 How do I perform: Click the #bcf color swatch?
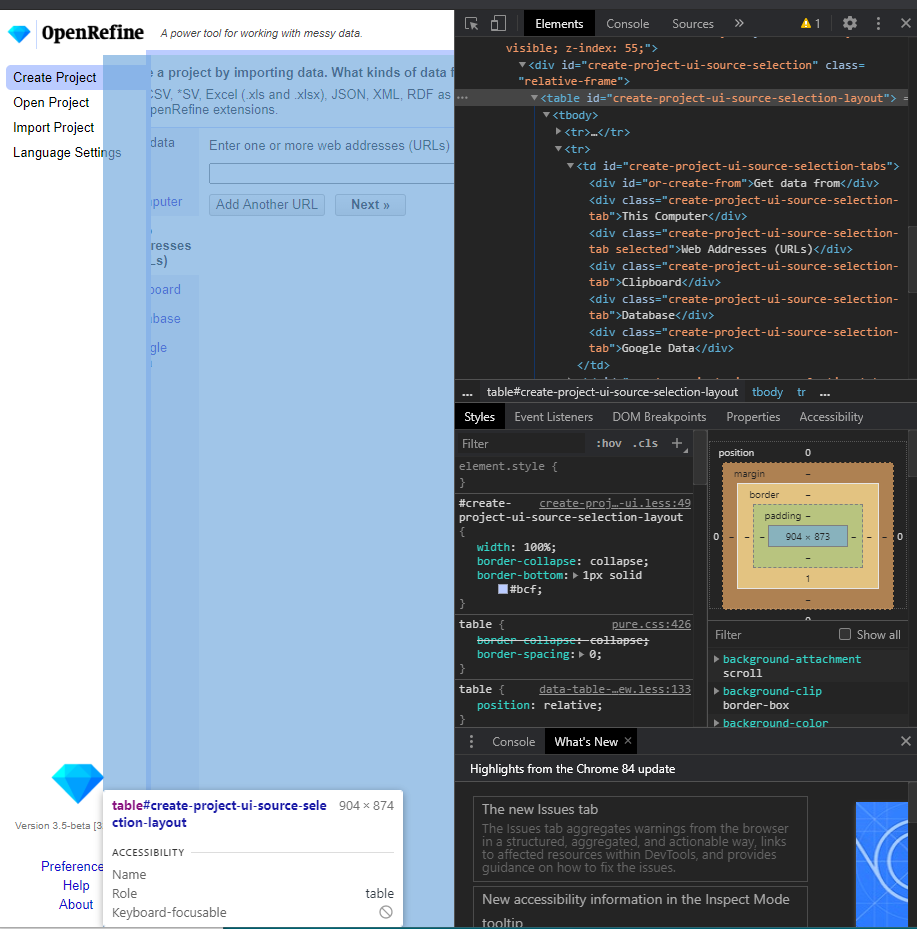click(x=503, y=589)
